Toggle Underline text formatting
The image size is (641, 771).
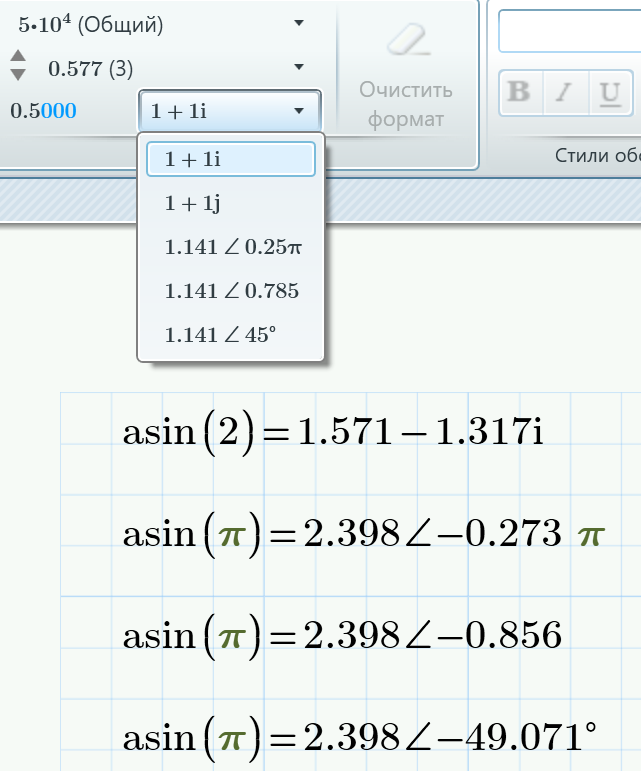tap(611, 92)
